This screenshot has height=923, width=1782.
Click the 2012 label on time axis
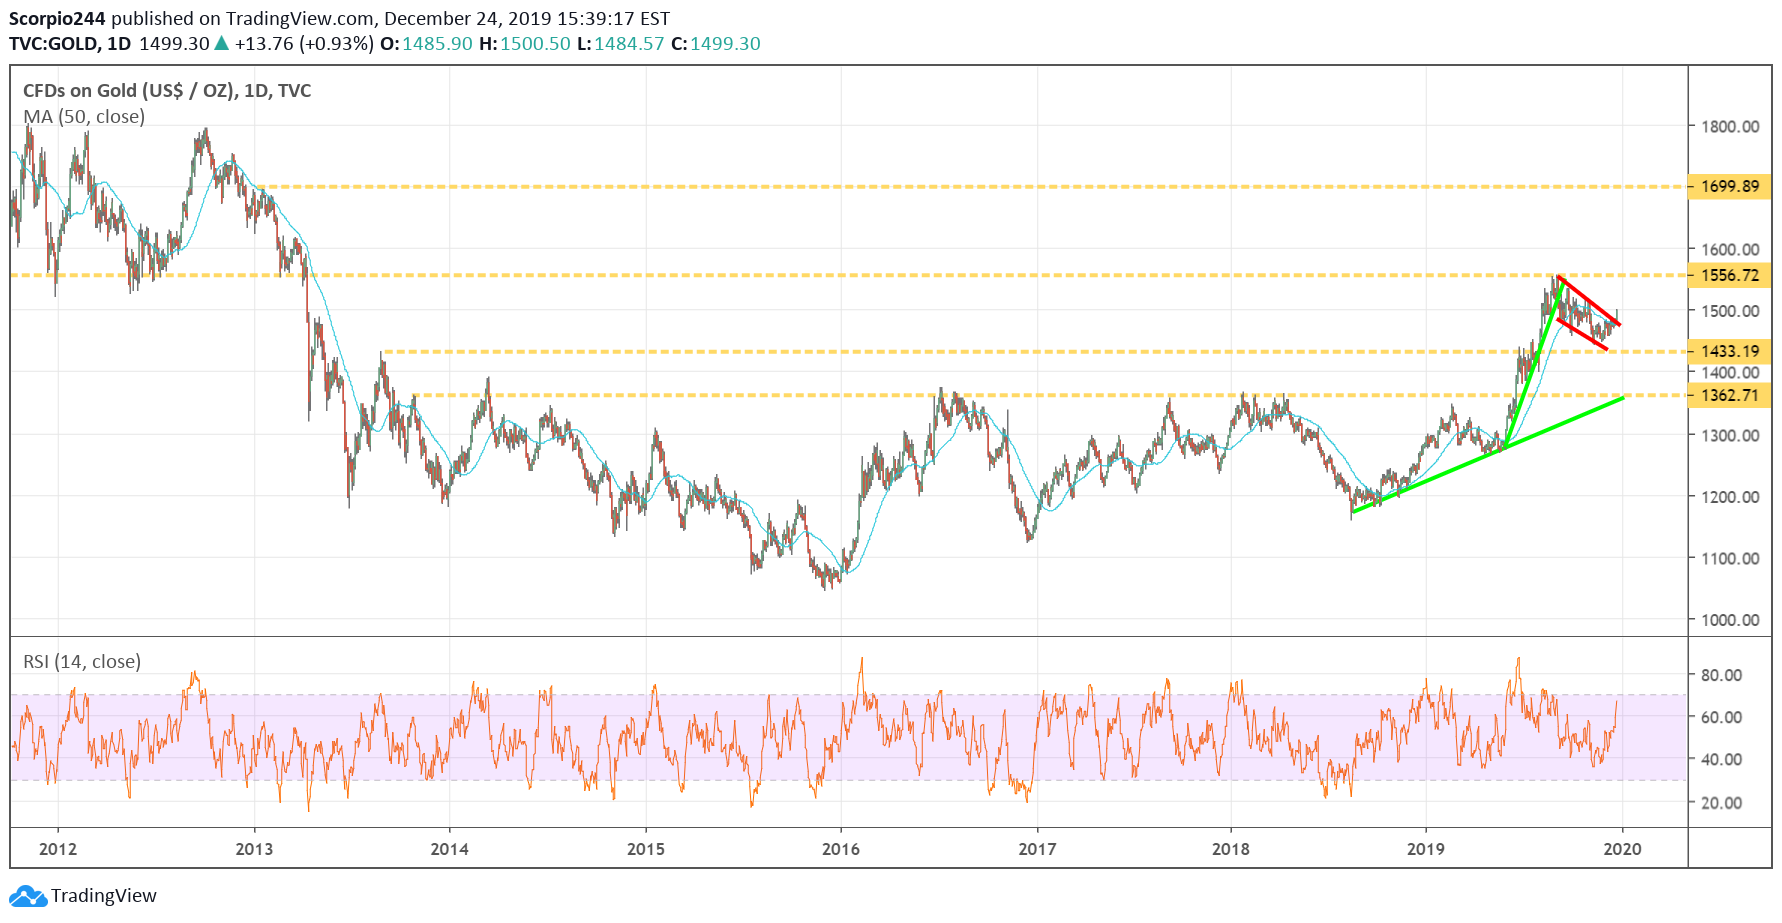pos(58,849)
